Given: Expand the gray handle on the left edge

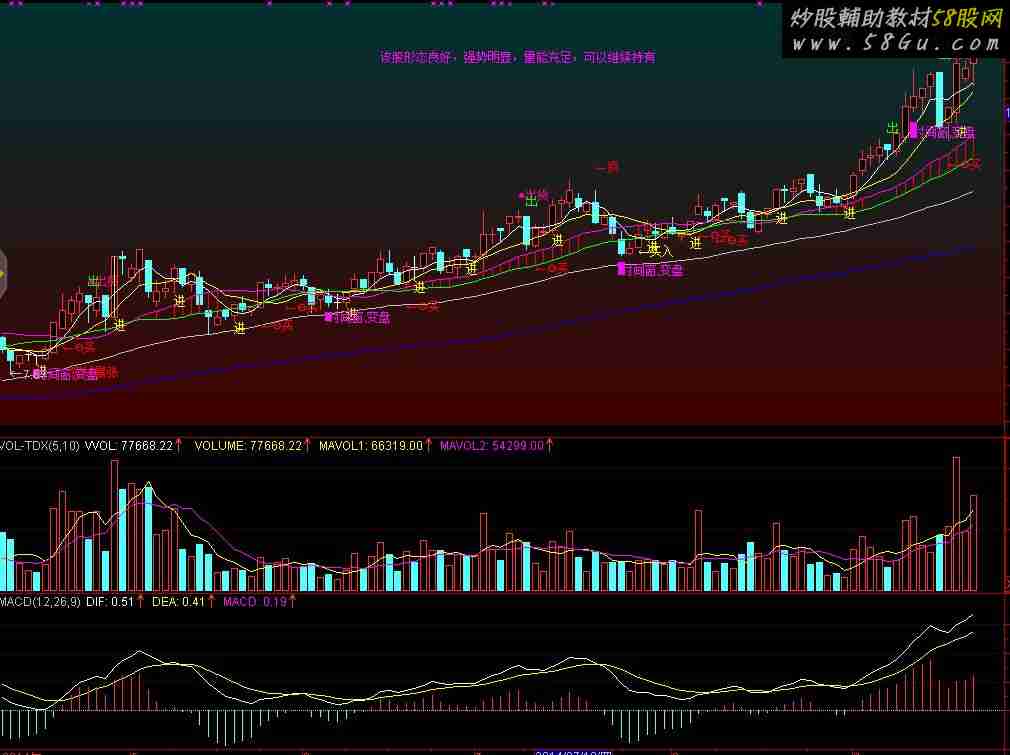Looking at the screenshot, I should [3, 275].
